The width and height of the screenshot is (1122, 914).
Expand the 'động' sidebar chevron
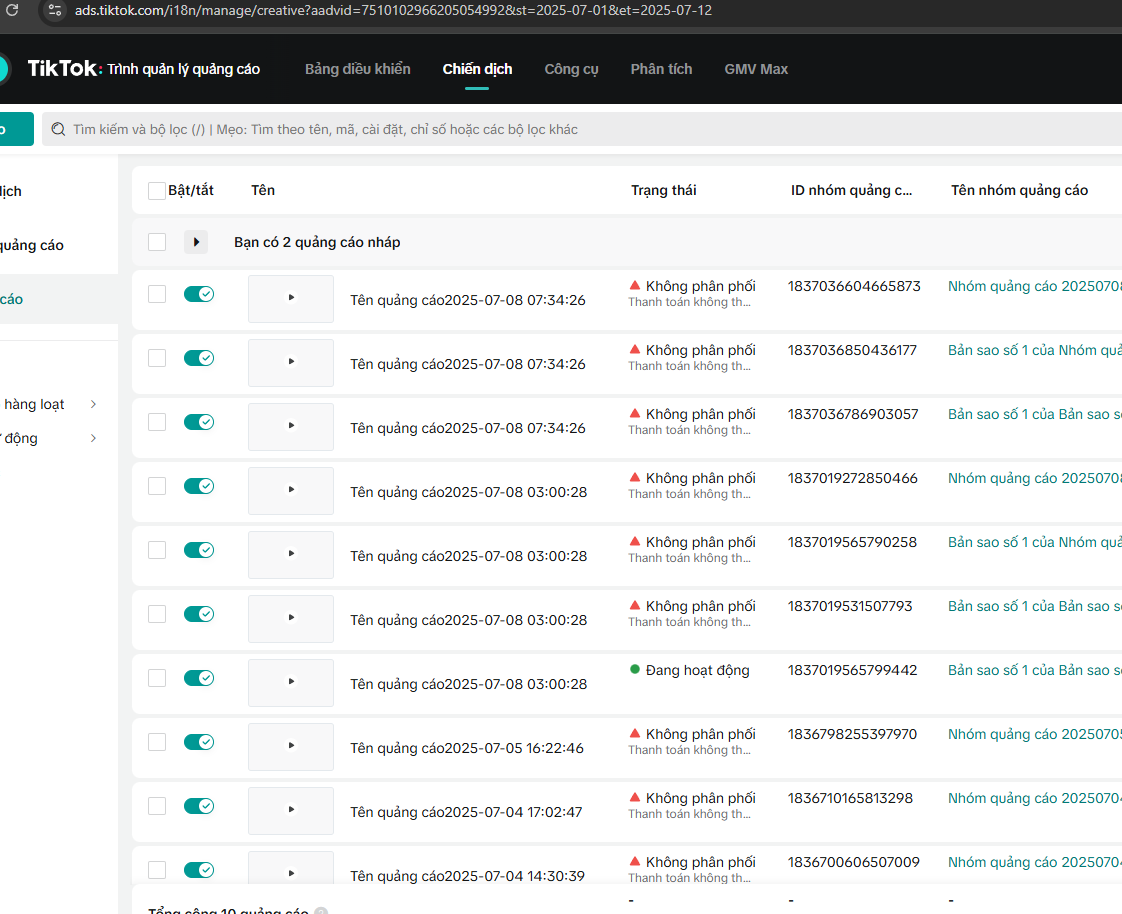pyautogui.click(x=93, y=438)
